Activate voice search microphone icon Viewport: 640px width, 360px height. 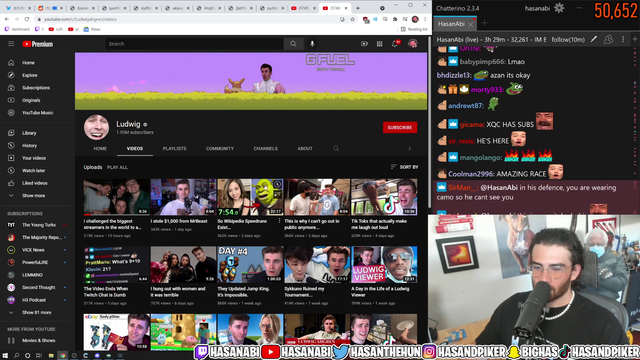312,44
